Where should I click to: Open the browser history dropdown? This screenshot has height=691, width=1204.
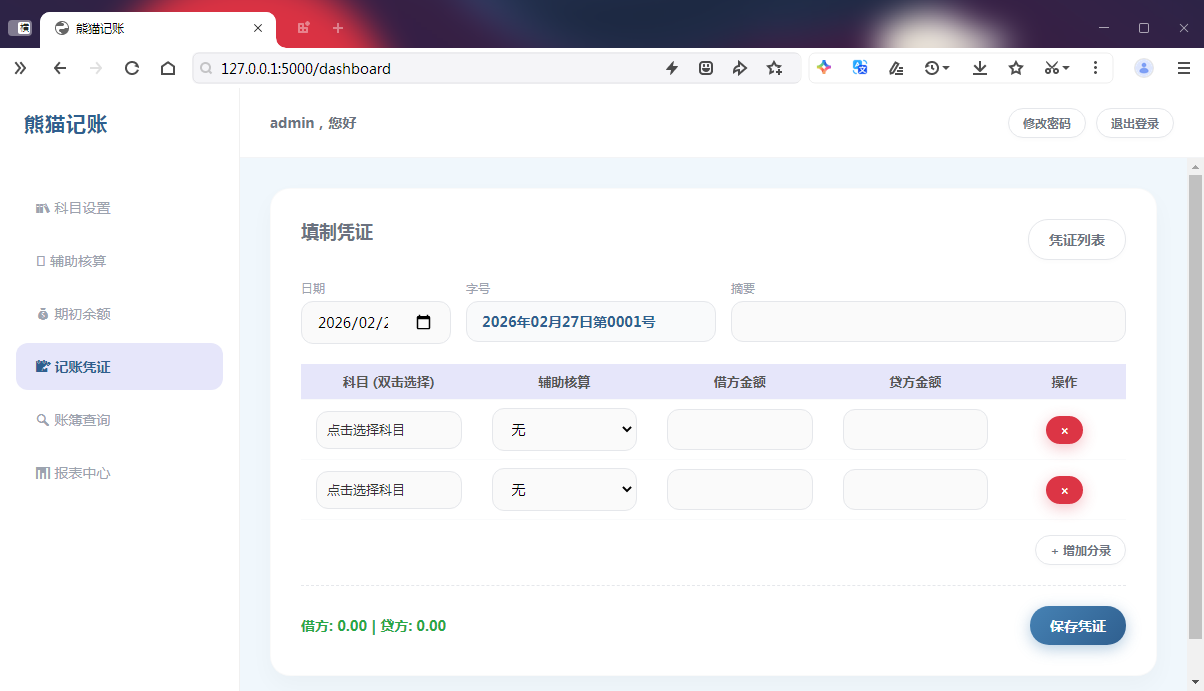pyautogui.click(x=937, y=68)
